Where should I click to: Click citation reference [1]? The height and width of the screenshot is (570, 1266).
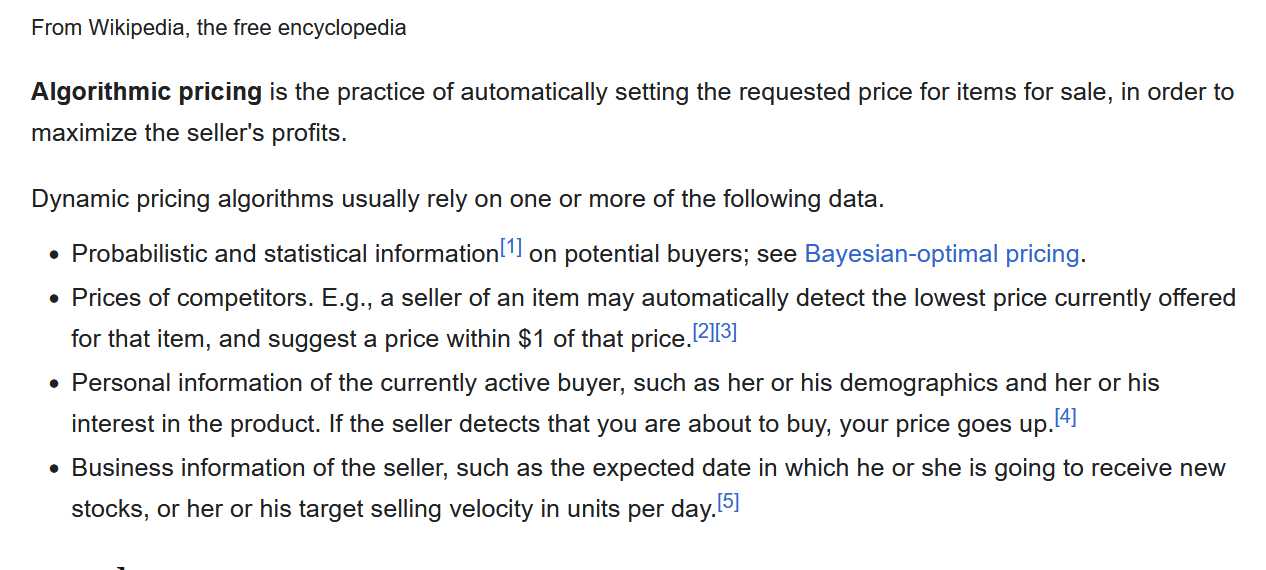tap(510, 248)
